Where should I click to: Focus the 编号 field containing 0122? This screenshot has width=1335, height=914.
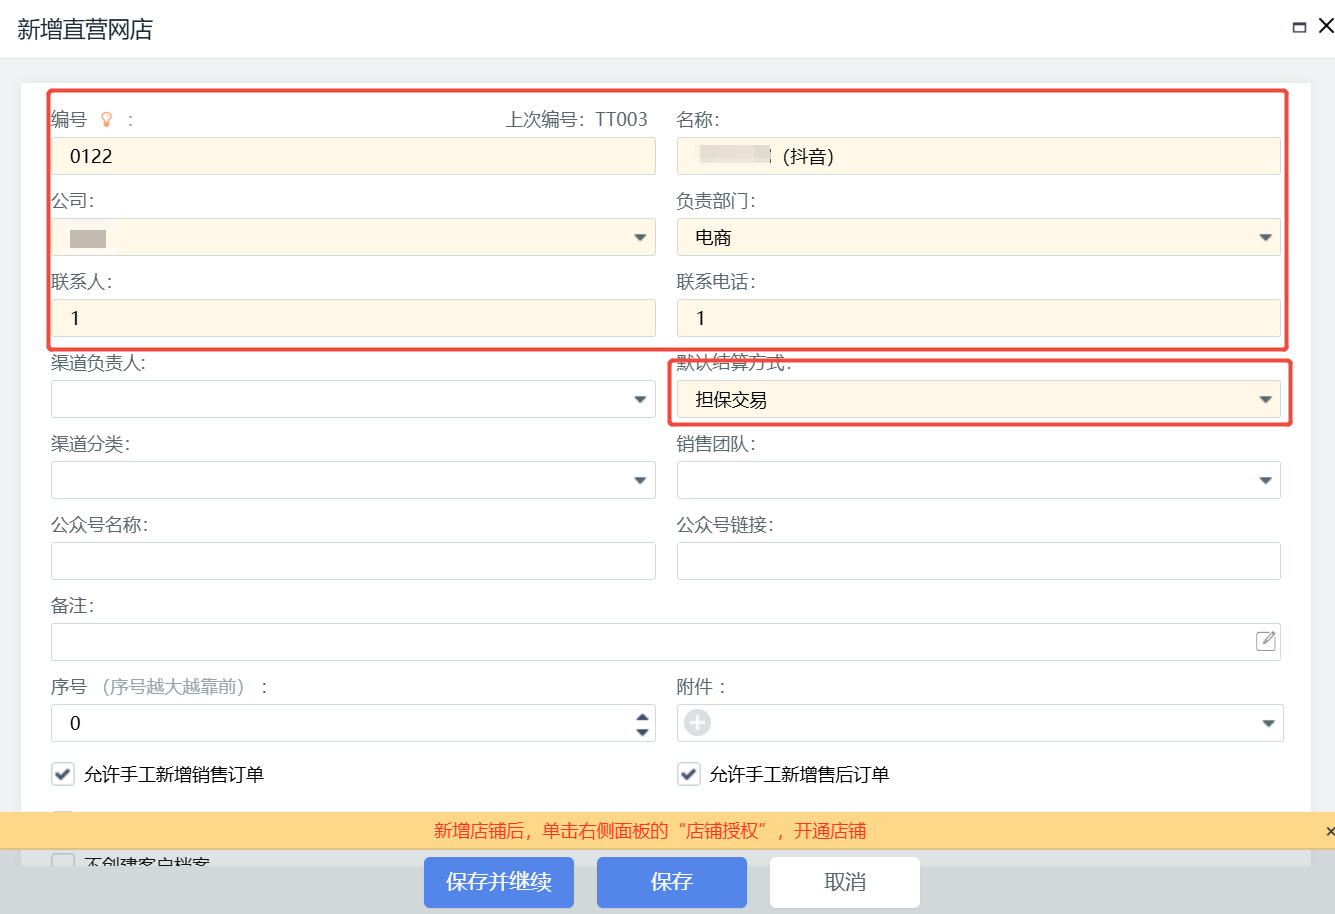[353, 156]
